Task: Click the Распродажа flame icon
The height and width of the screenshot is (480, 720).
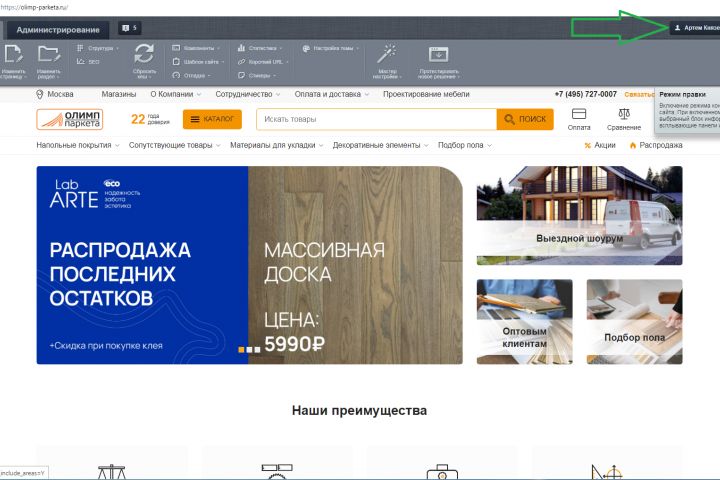Action: (x=633, y=146)
